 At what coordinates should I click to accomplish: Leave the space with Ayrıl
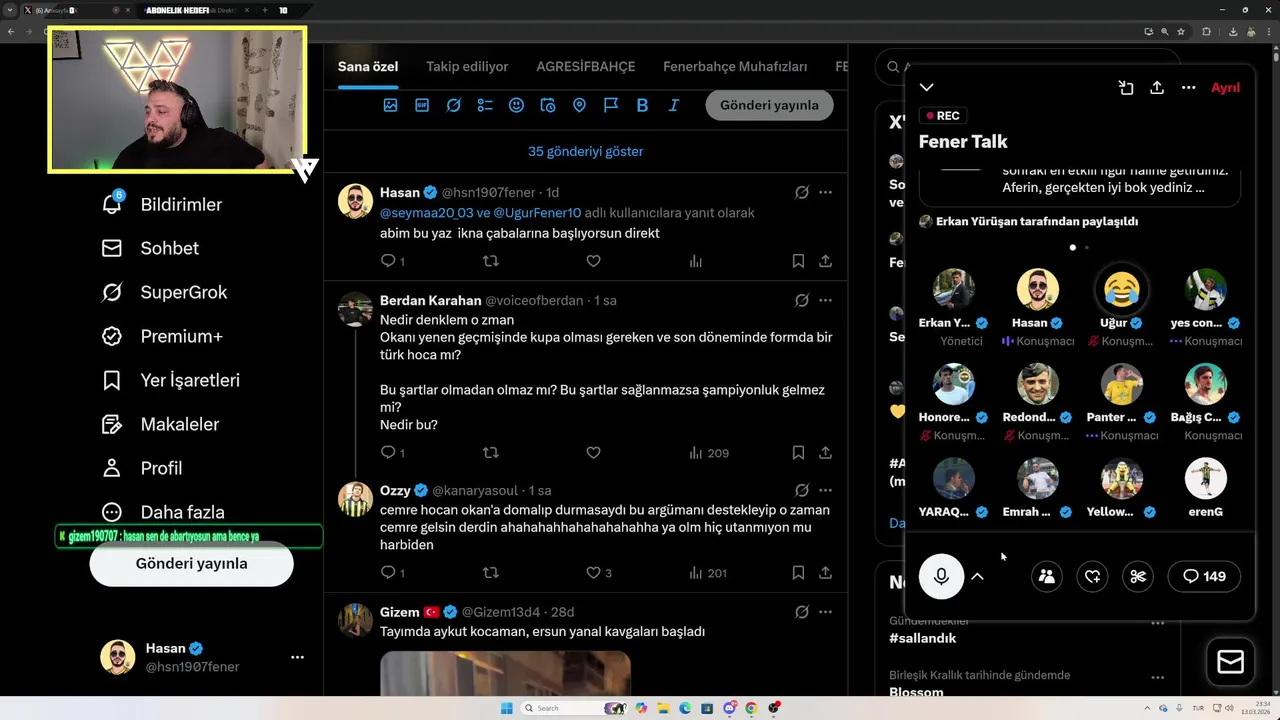tap(1225, 88)
